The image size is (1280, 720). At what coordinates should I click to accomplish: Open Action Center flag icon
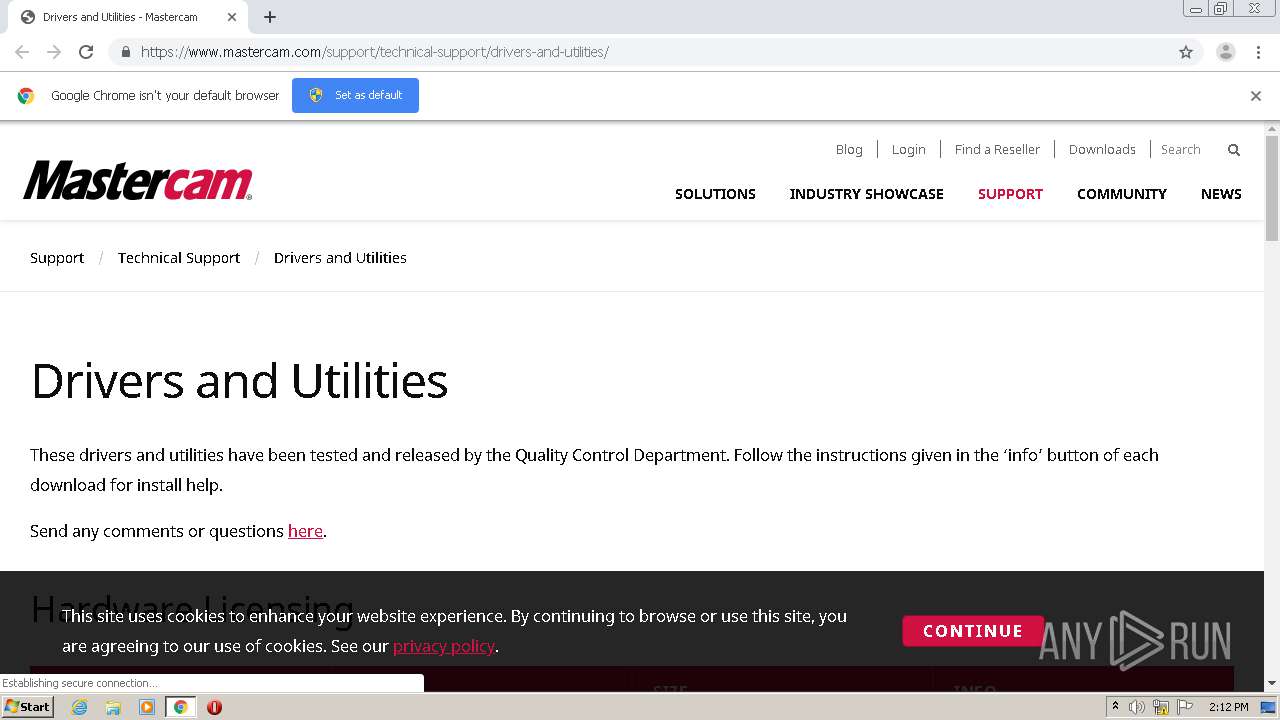pos(1185,707)
